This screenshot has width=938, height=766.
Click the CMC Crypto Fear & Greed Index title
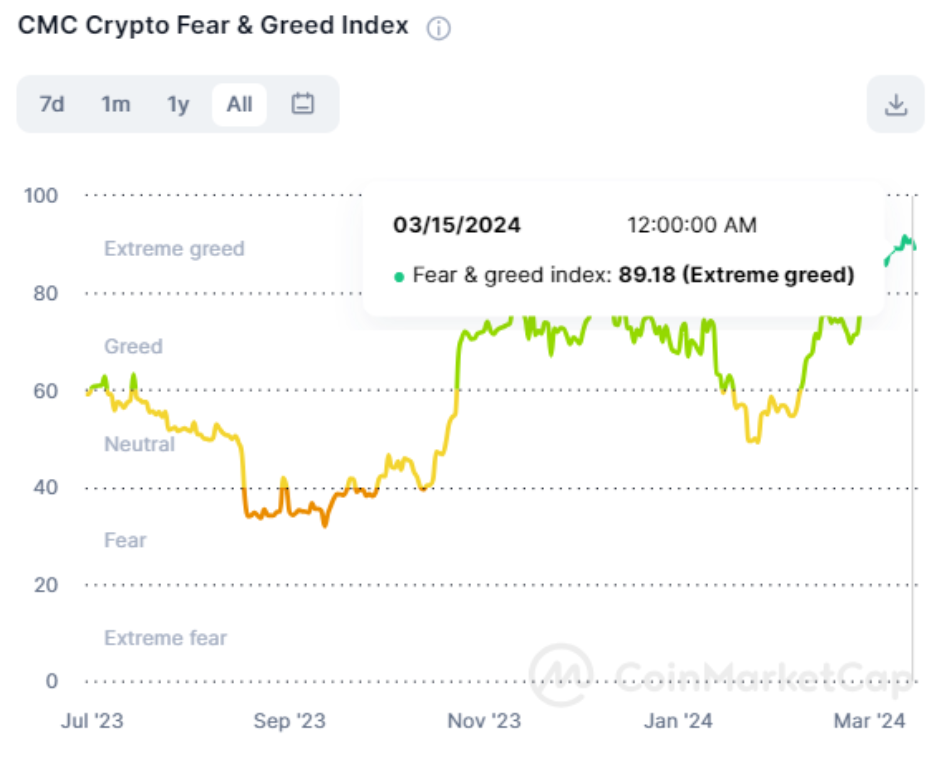[x=213, y=26]
